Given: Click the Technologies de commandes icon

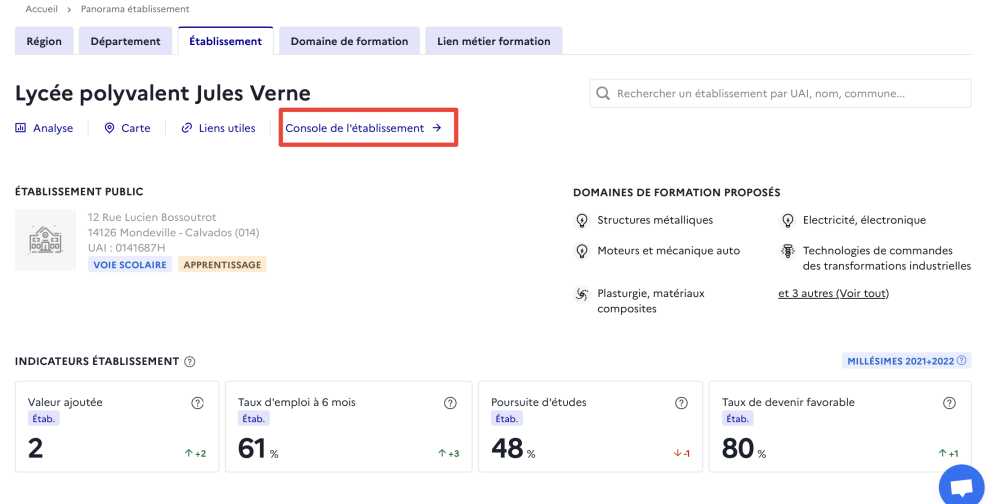Looking at the screenshot, I should [788, 251].
